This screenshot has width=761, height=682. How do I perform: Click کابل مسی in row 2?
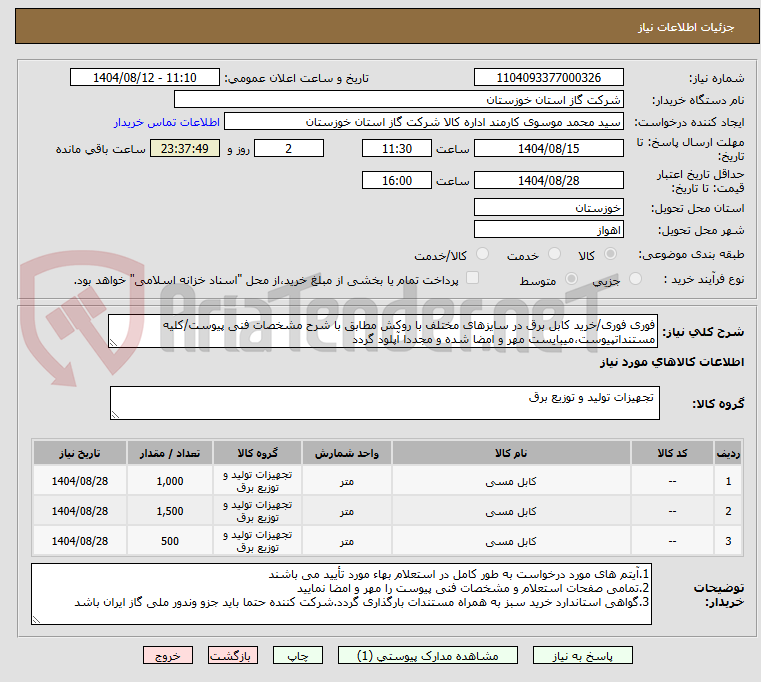tap(511, 511)
